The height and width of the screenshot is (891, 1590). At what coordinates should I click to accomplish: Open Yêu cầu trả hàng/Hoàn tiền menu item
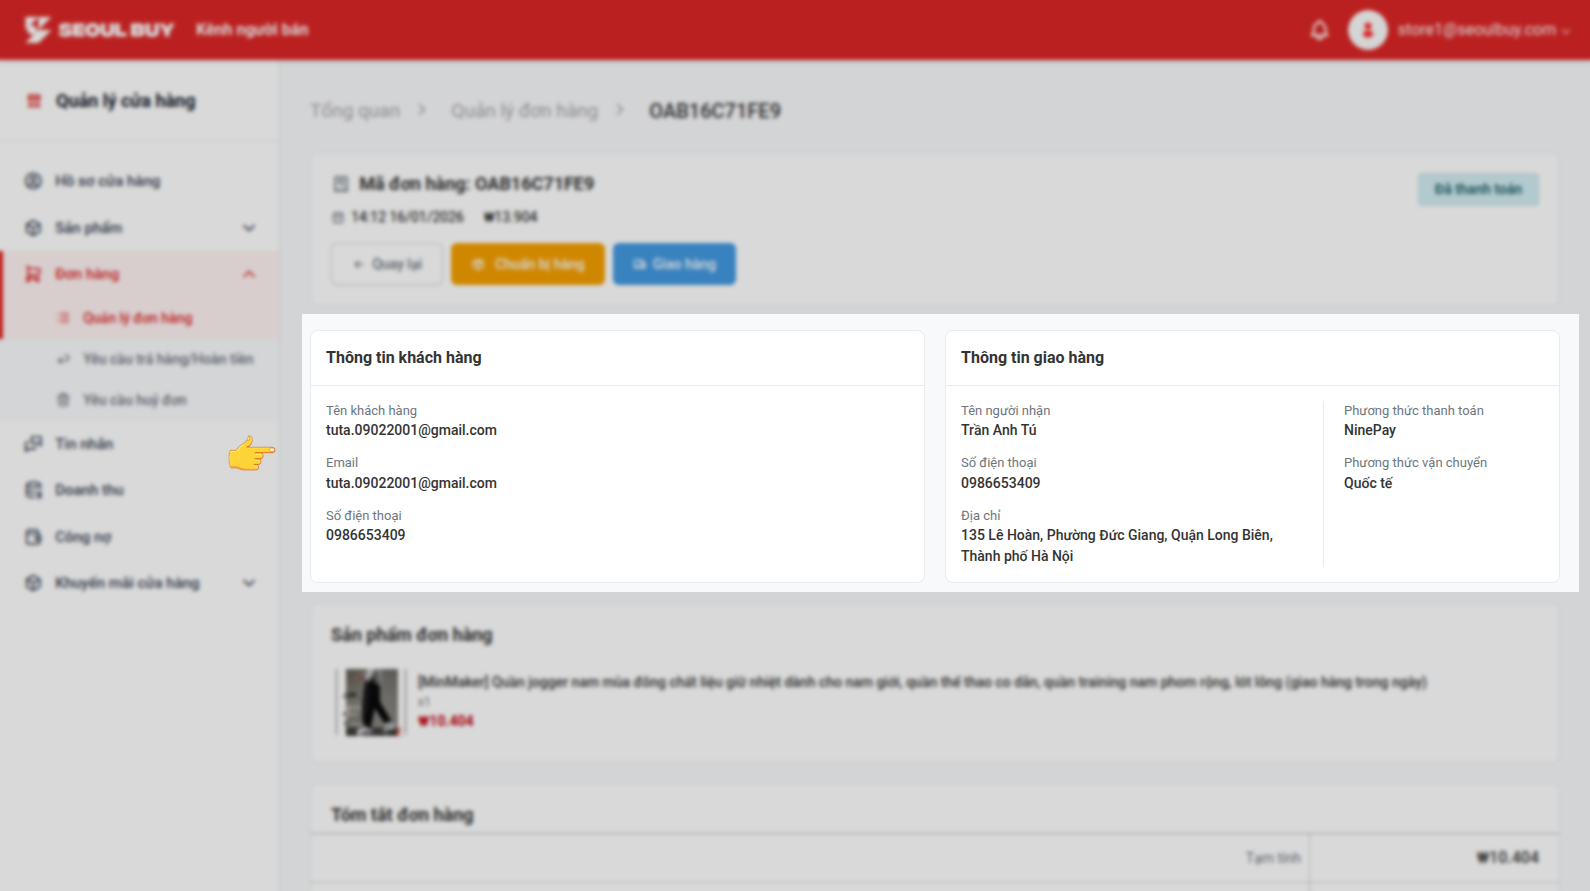pyautogui.click(x=167, y=359)
